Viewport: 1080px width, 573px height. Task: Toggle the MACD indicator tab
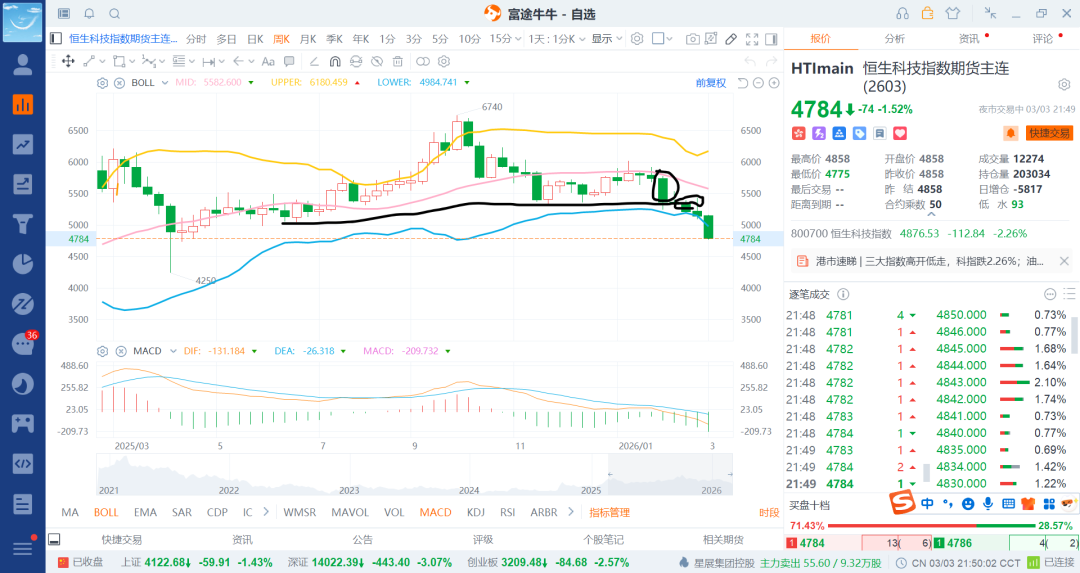435,512
